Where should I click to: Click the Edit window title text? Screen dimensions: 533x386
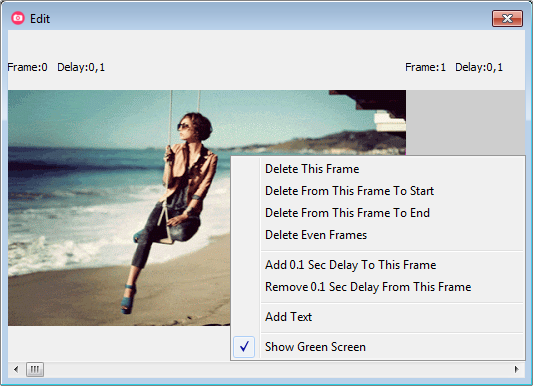(40, 19)
